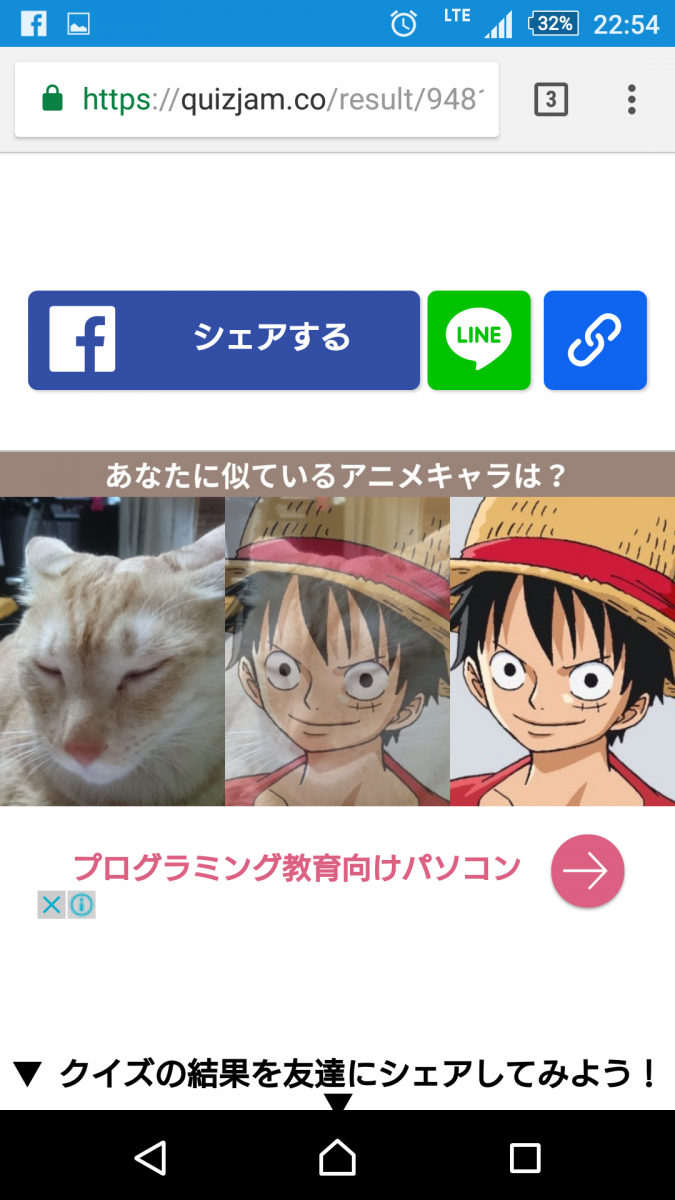This screenshot has width=675, height=1200.
Task: Tap the pink arrow ad button
Action: pyautogui.click(x=588, y=871)
